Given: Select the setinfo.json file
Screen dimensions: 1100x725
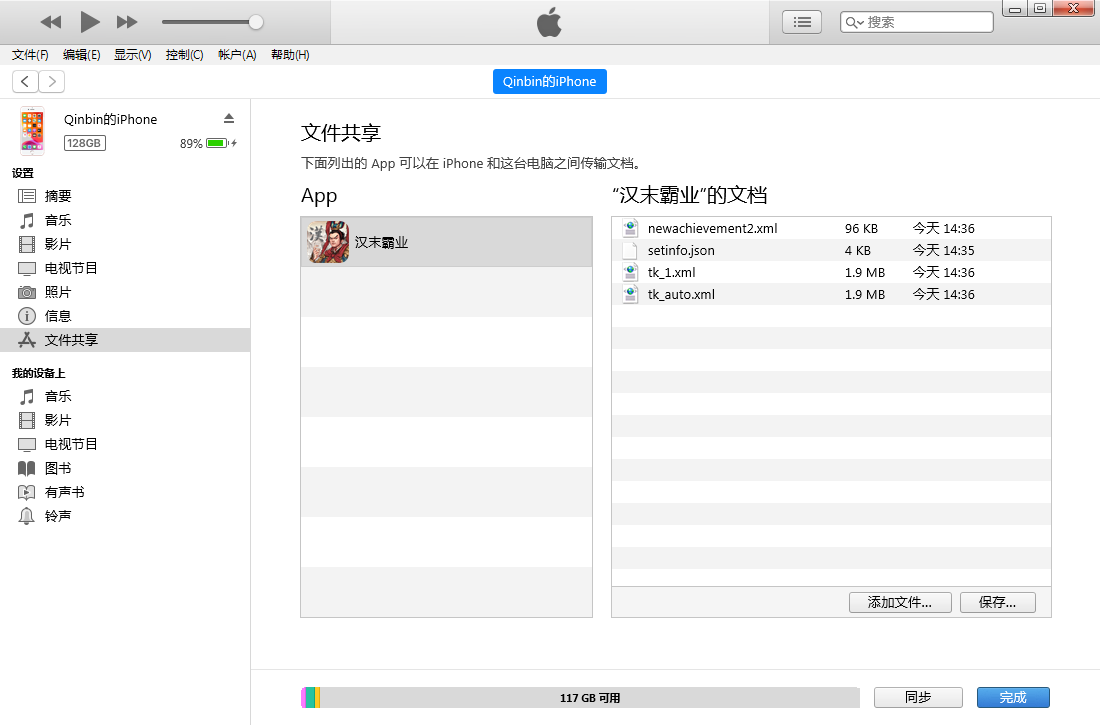Looking at the screenshot, I should (831, 251).
